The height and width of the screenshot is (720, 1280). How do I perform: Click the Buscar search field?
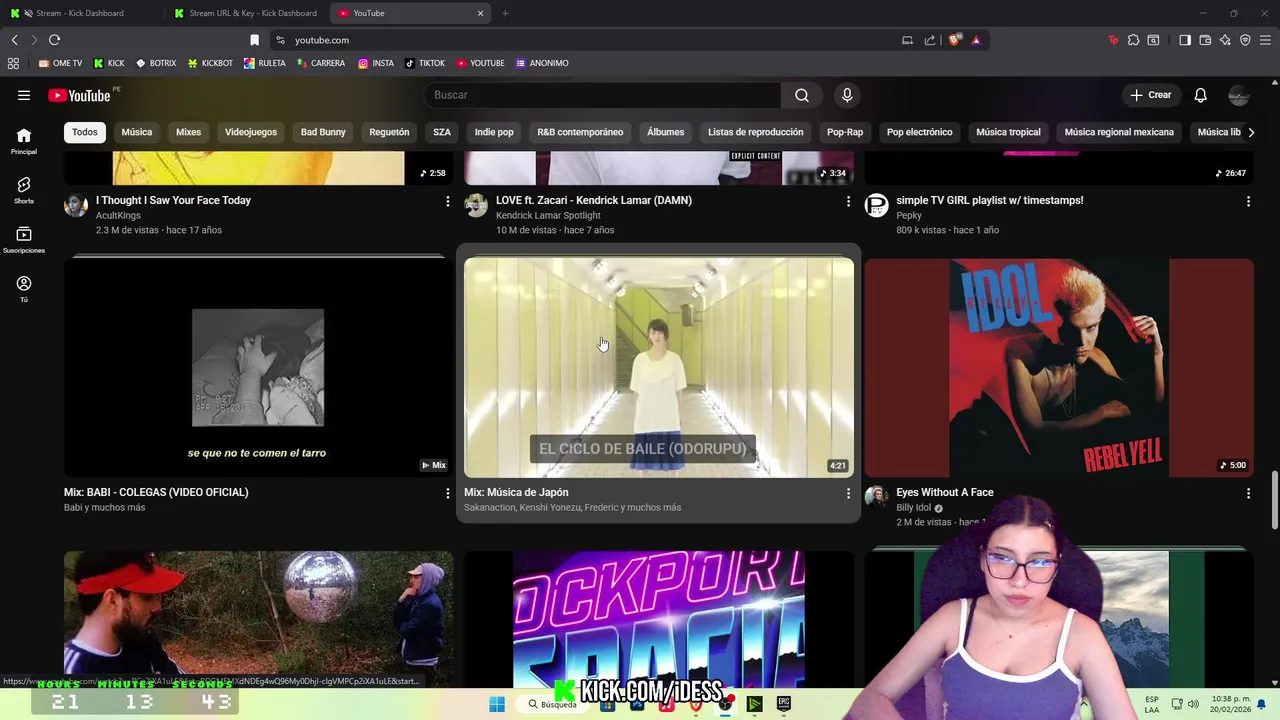pyautogui.click(x=602, y=95)
